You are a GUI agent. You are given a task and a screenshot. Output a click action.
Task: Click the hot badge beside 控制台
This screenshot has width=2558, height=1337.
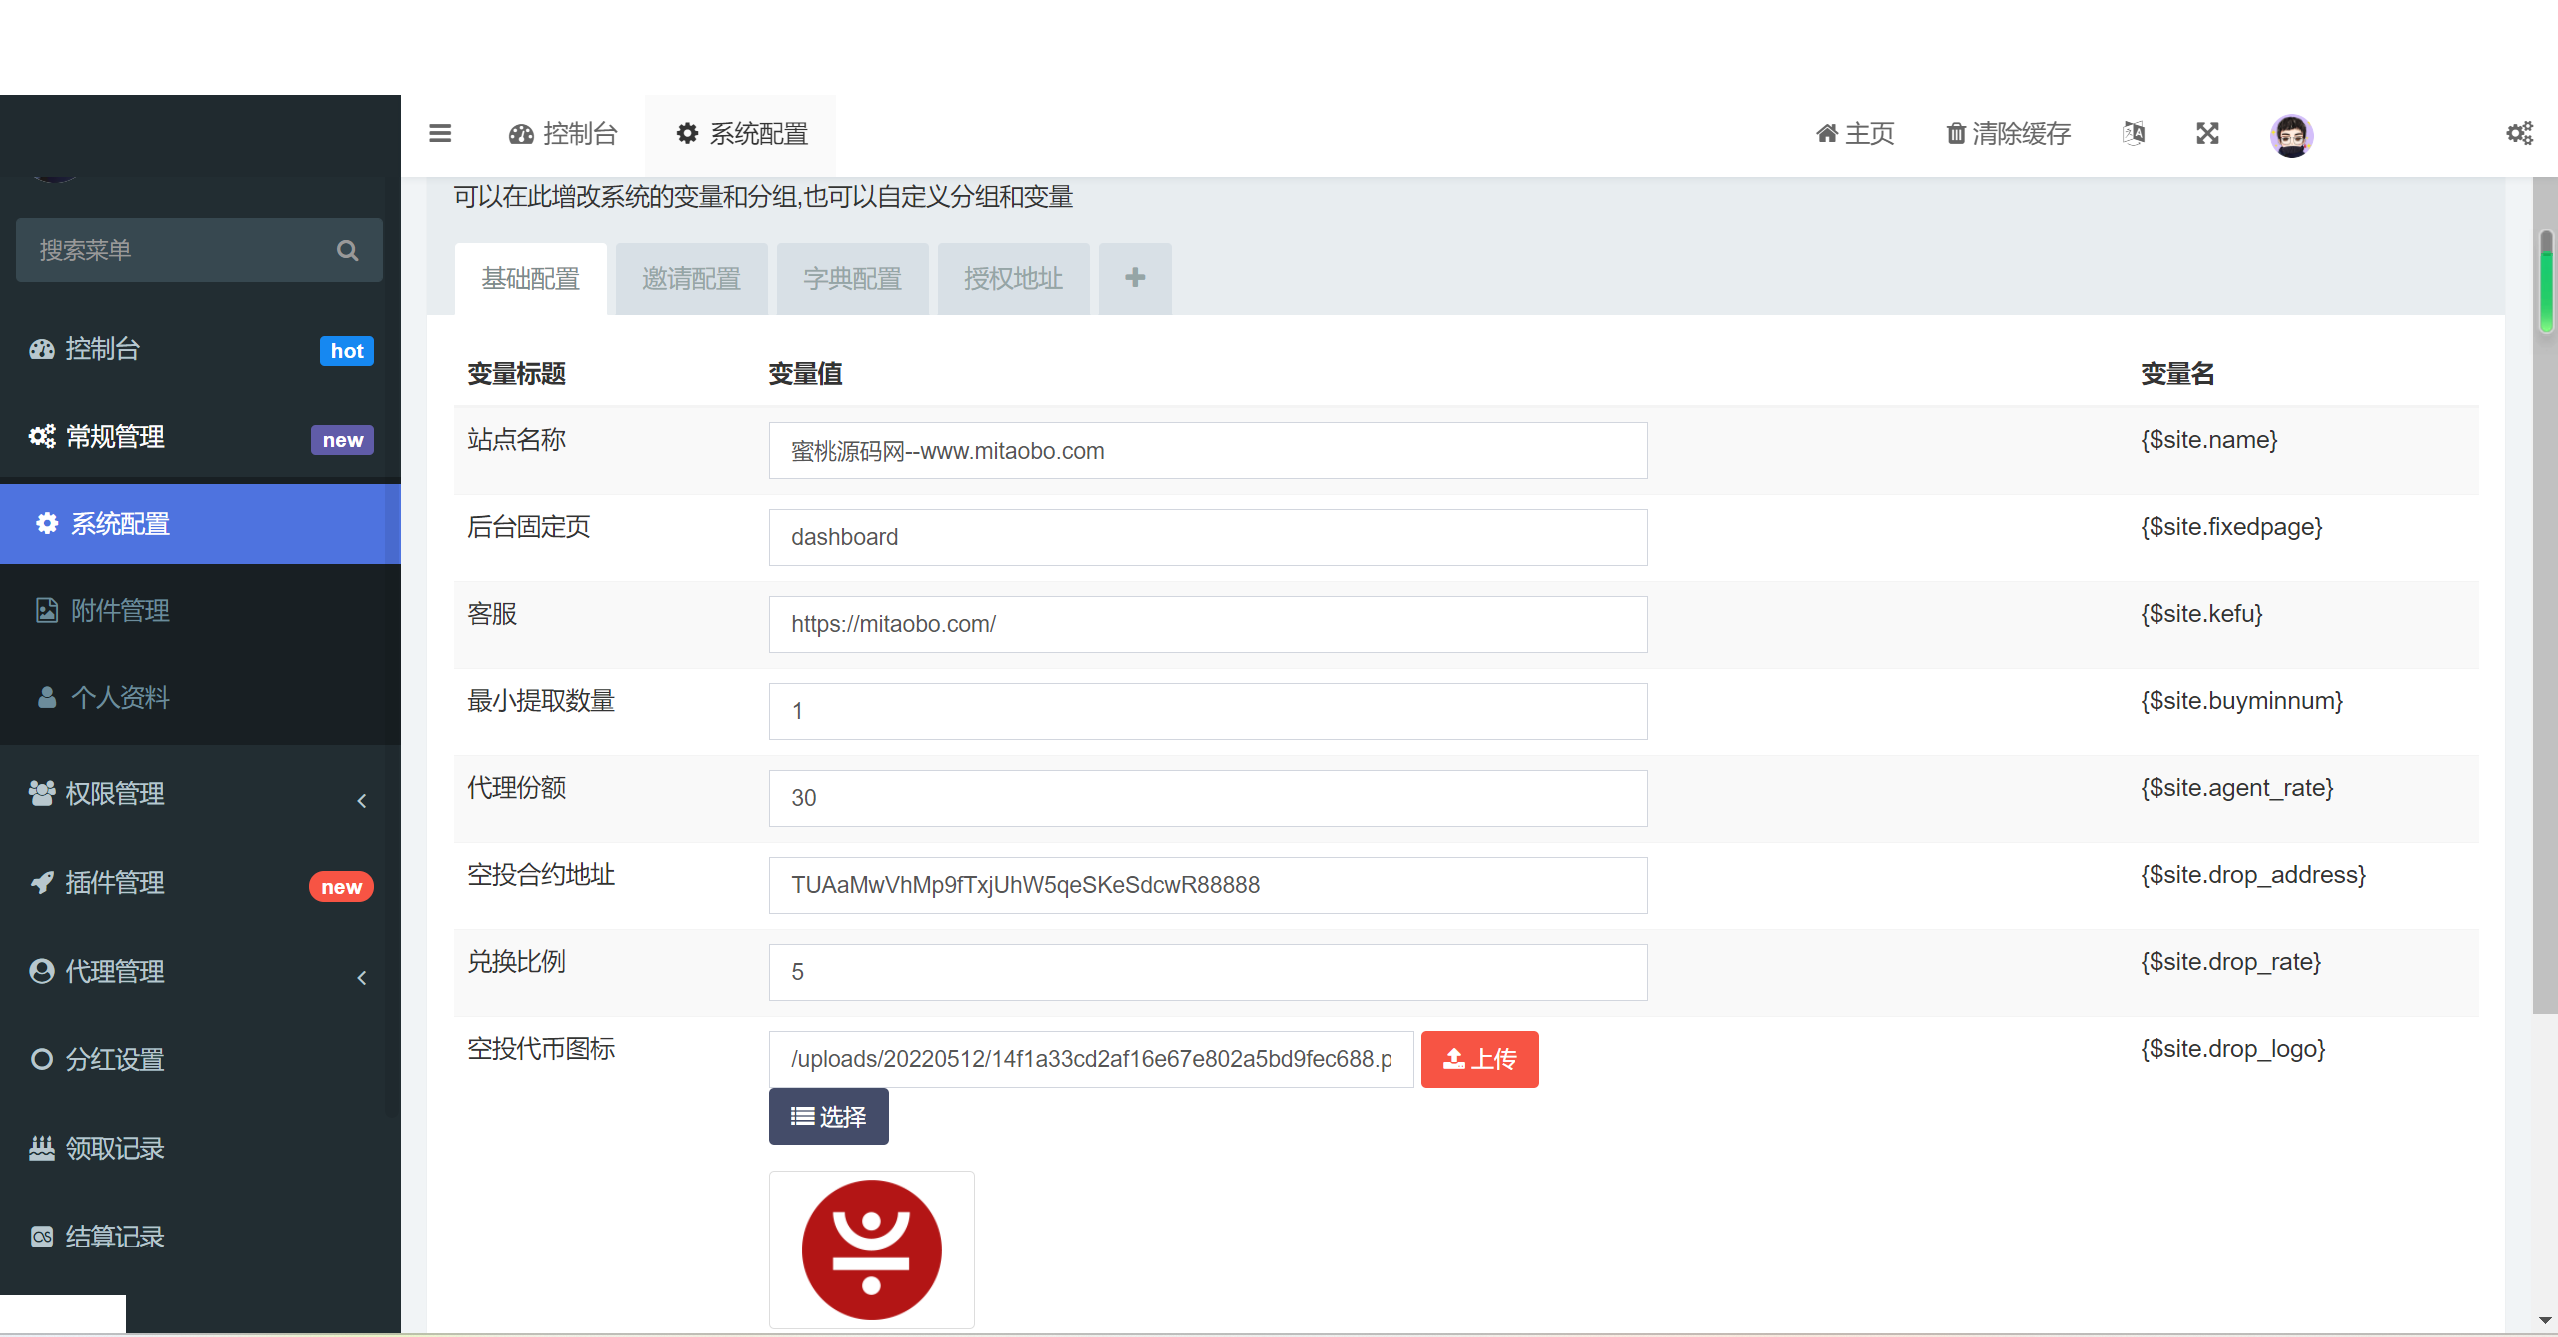coord(347,351)
